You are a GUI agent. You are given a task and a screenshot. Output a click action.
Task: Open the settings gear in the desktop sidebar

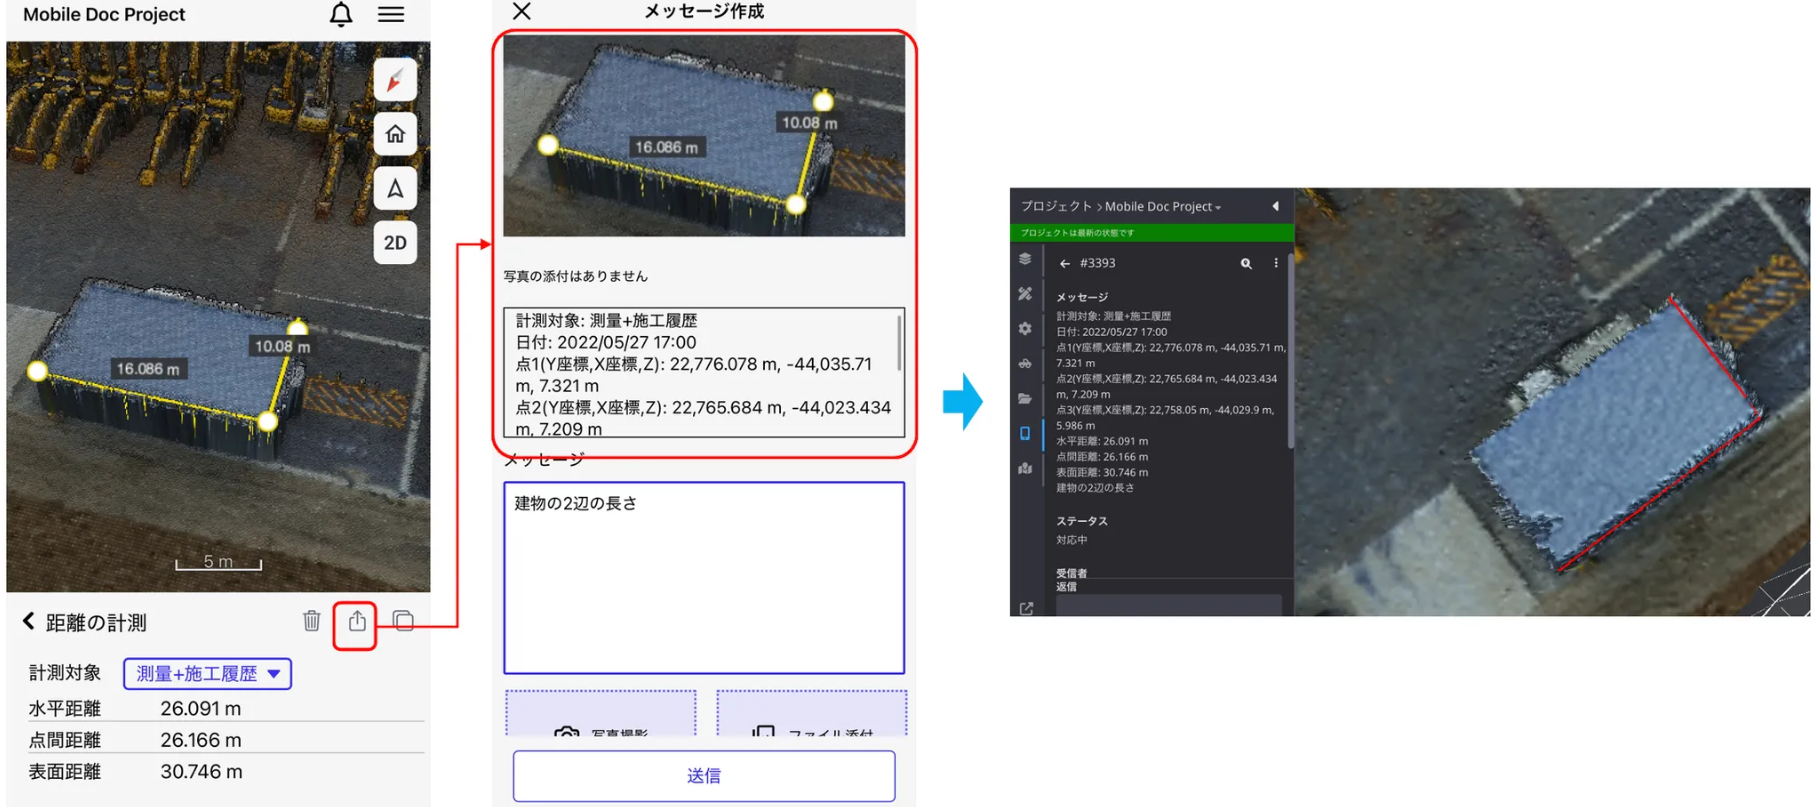pyautogui.click(x=1025, y=328)
